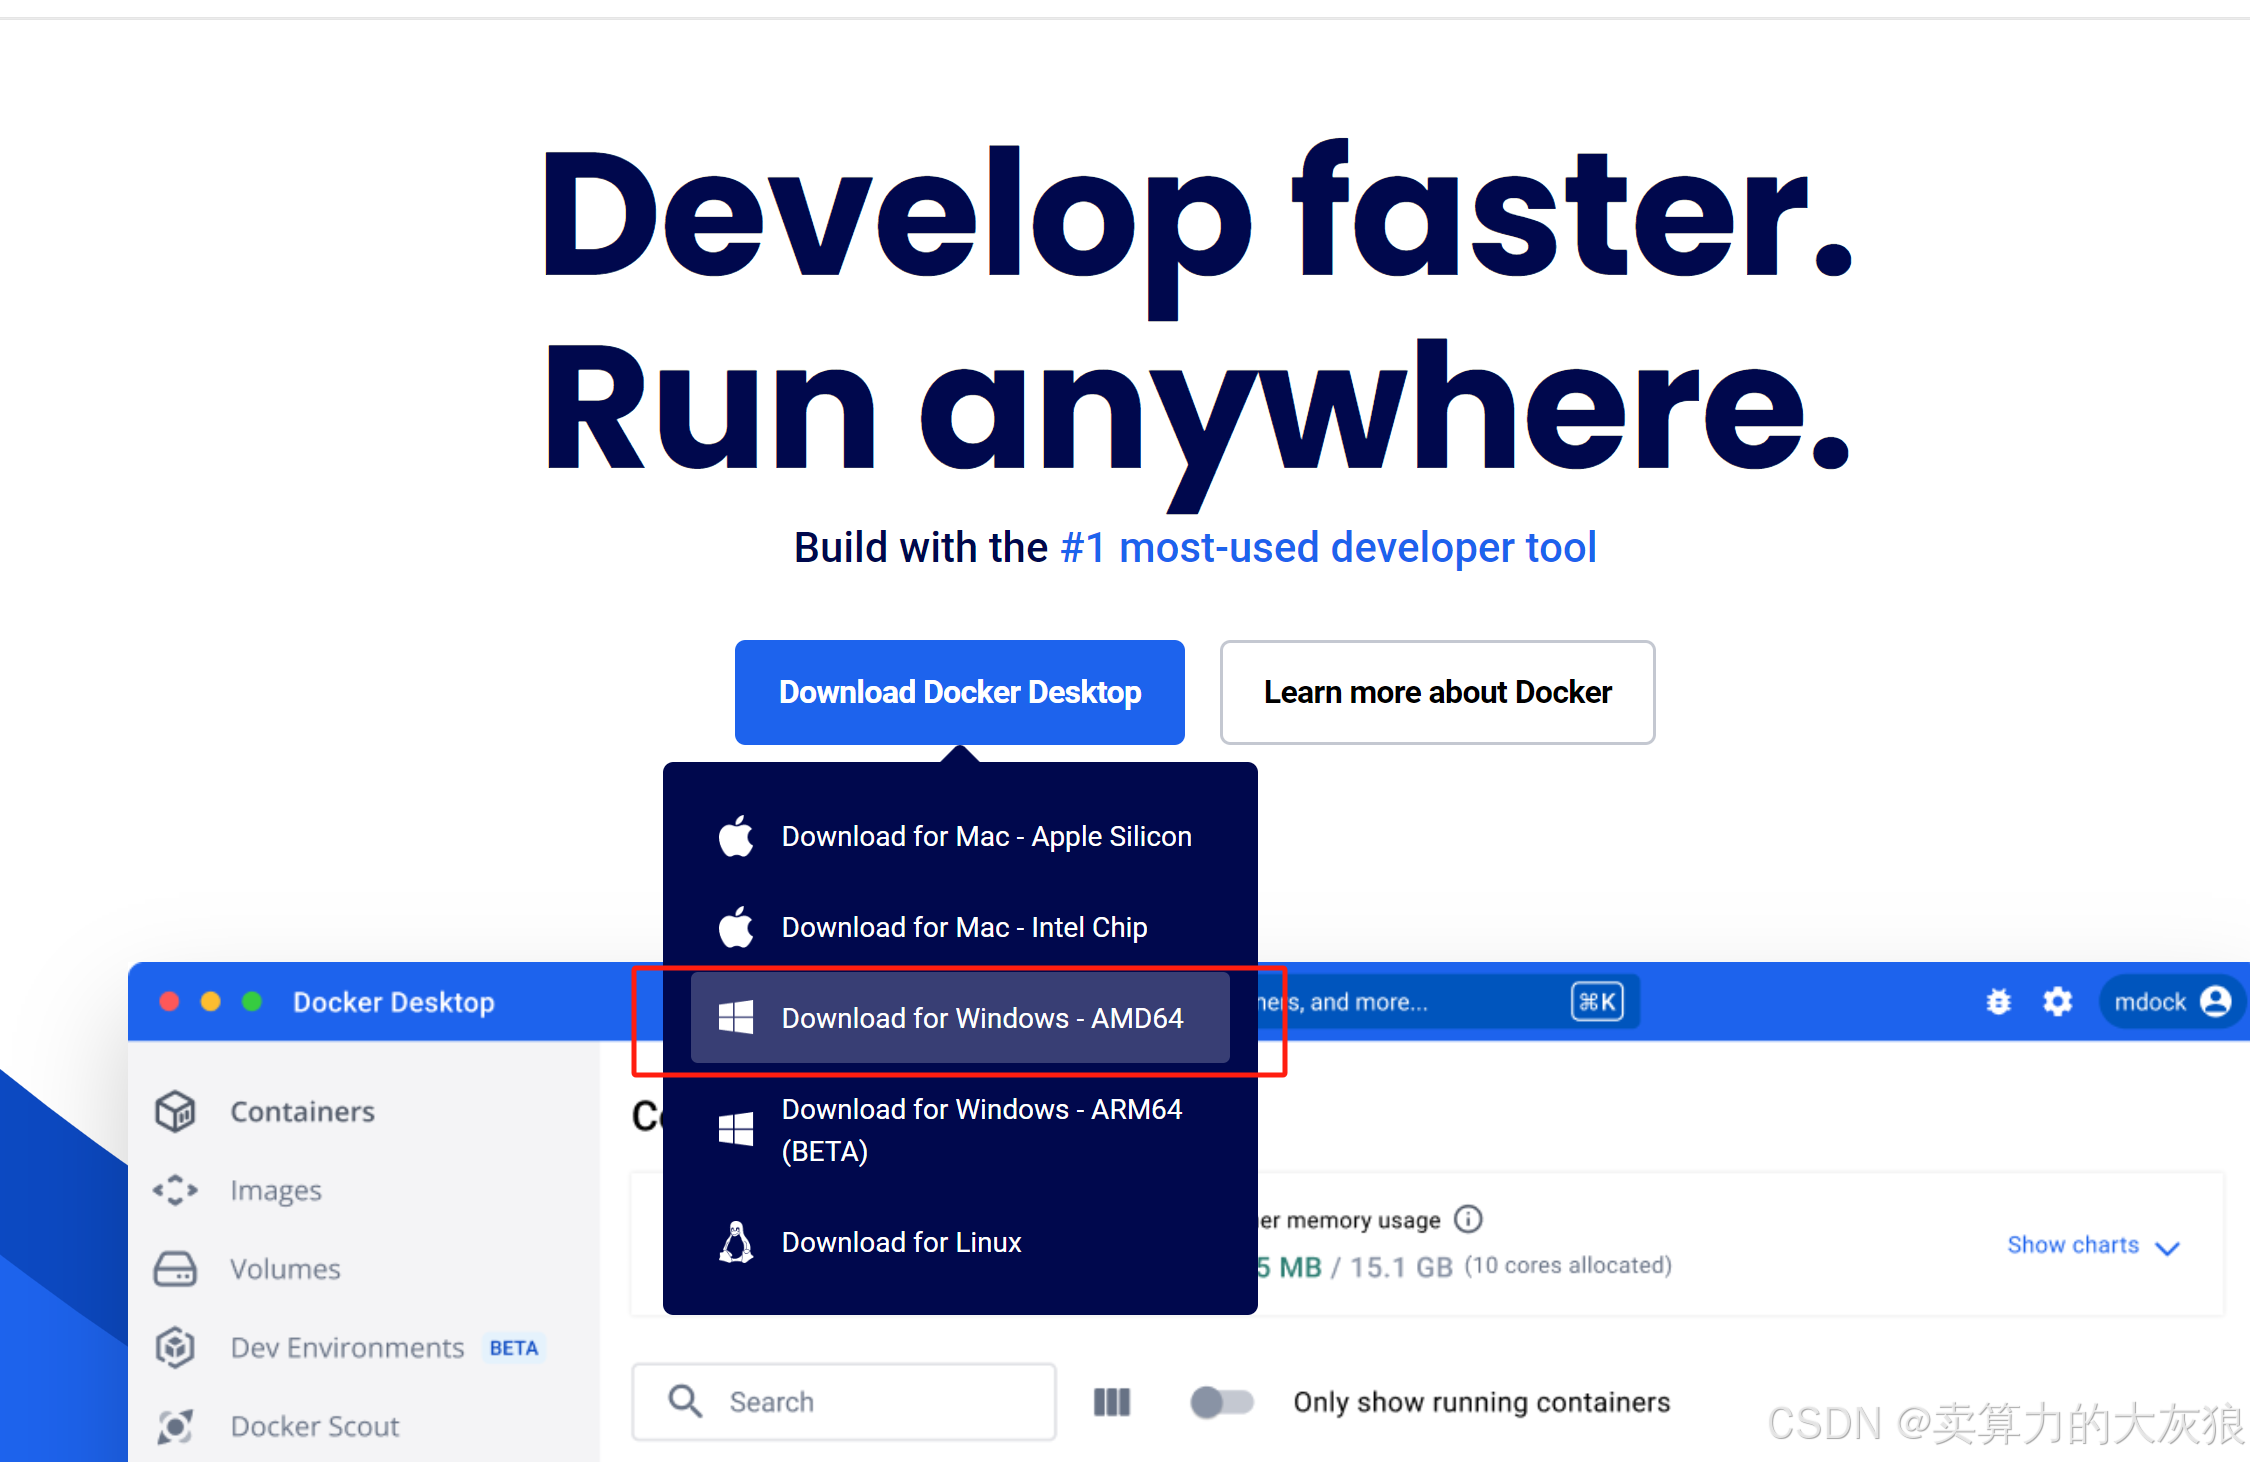Click the bug report icon

coord(1998,1001)
